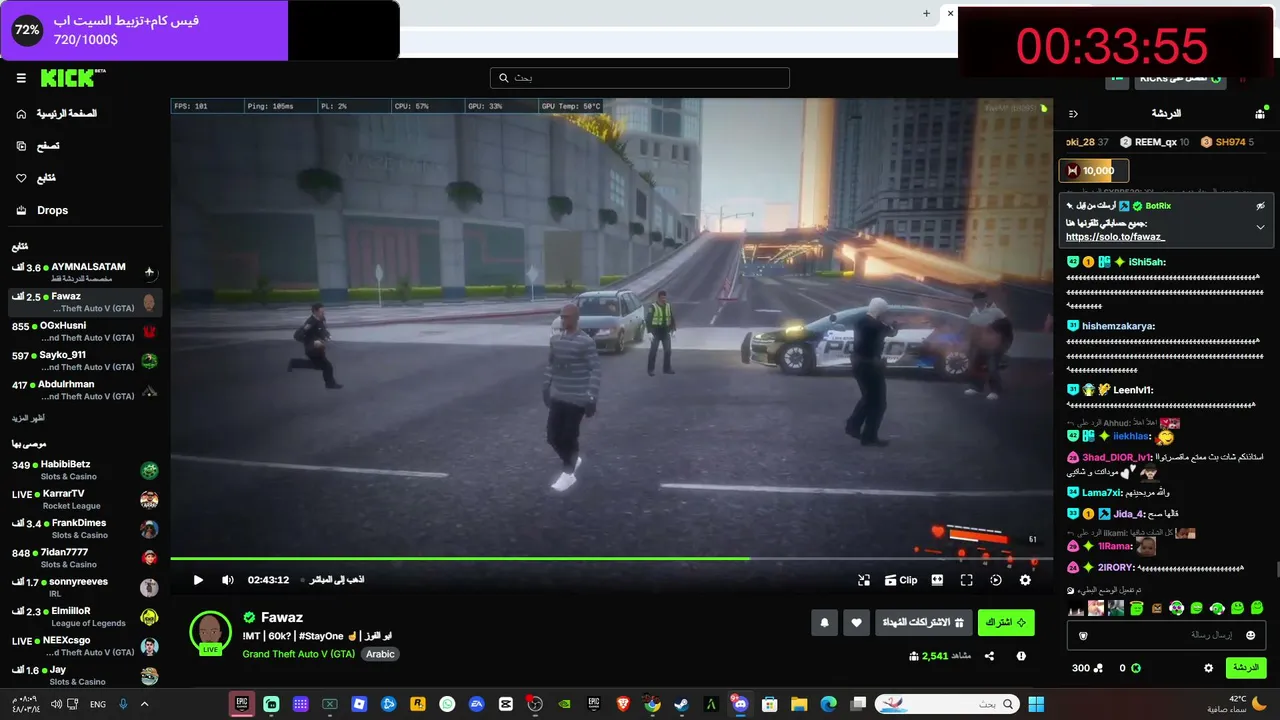
Task: Open the playback speed control icon
Action: tap(996, 580)
